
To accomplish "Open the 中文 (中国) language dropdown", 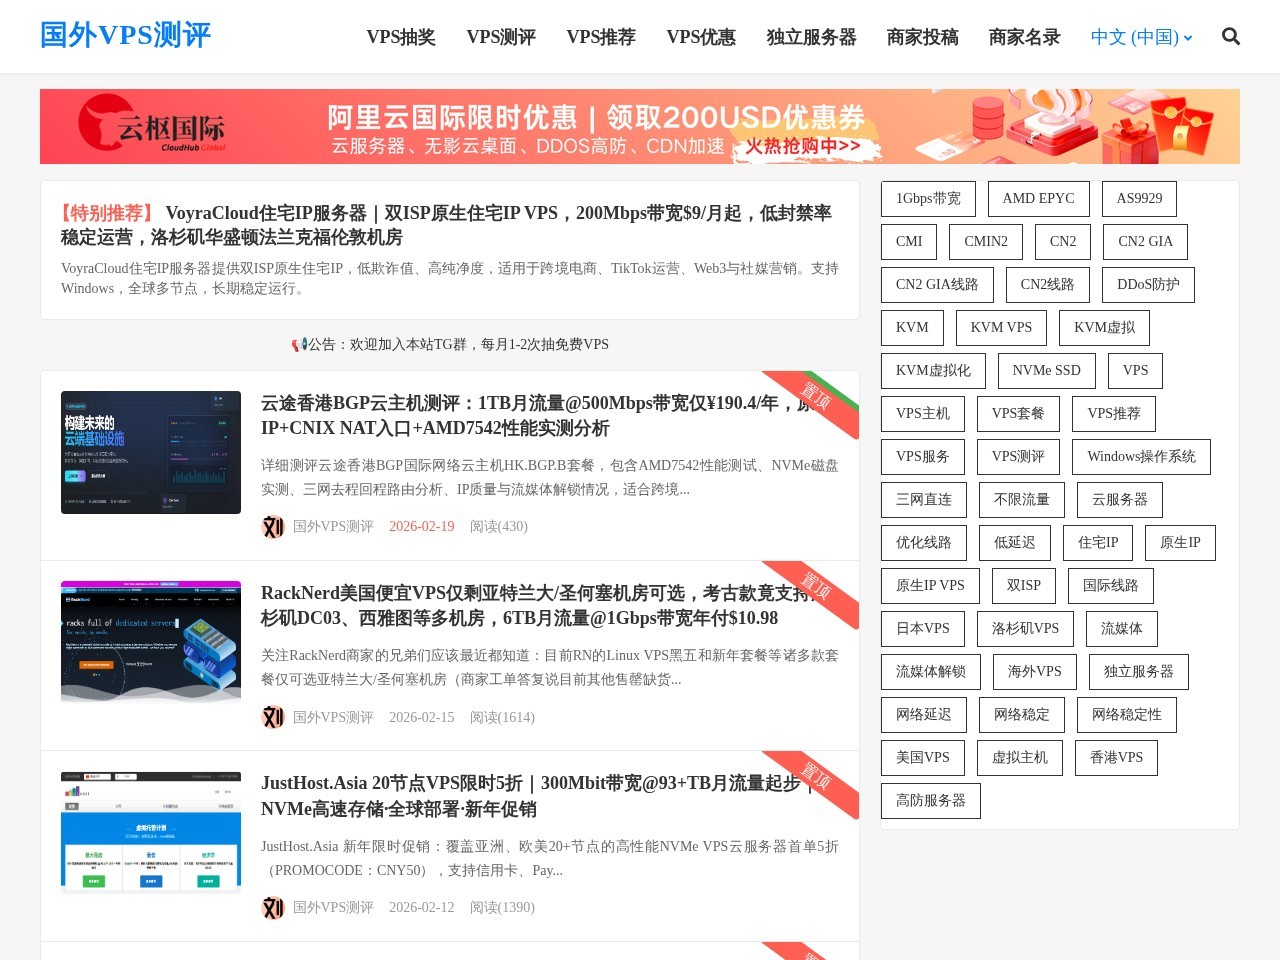I will pyautogui.click(x=1135, y=37).
